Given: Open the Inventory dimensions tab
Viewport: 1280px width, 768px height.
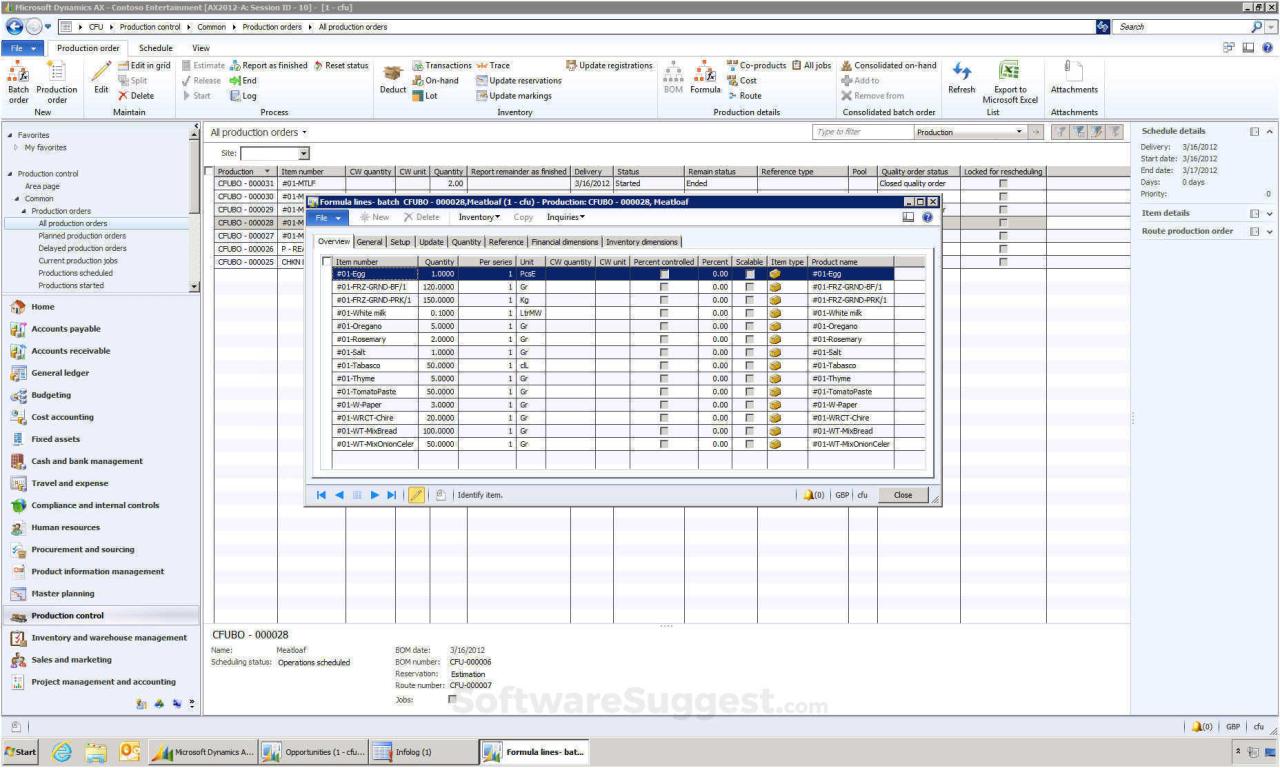Looking at the screenshot, I should click(642, 242).
